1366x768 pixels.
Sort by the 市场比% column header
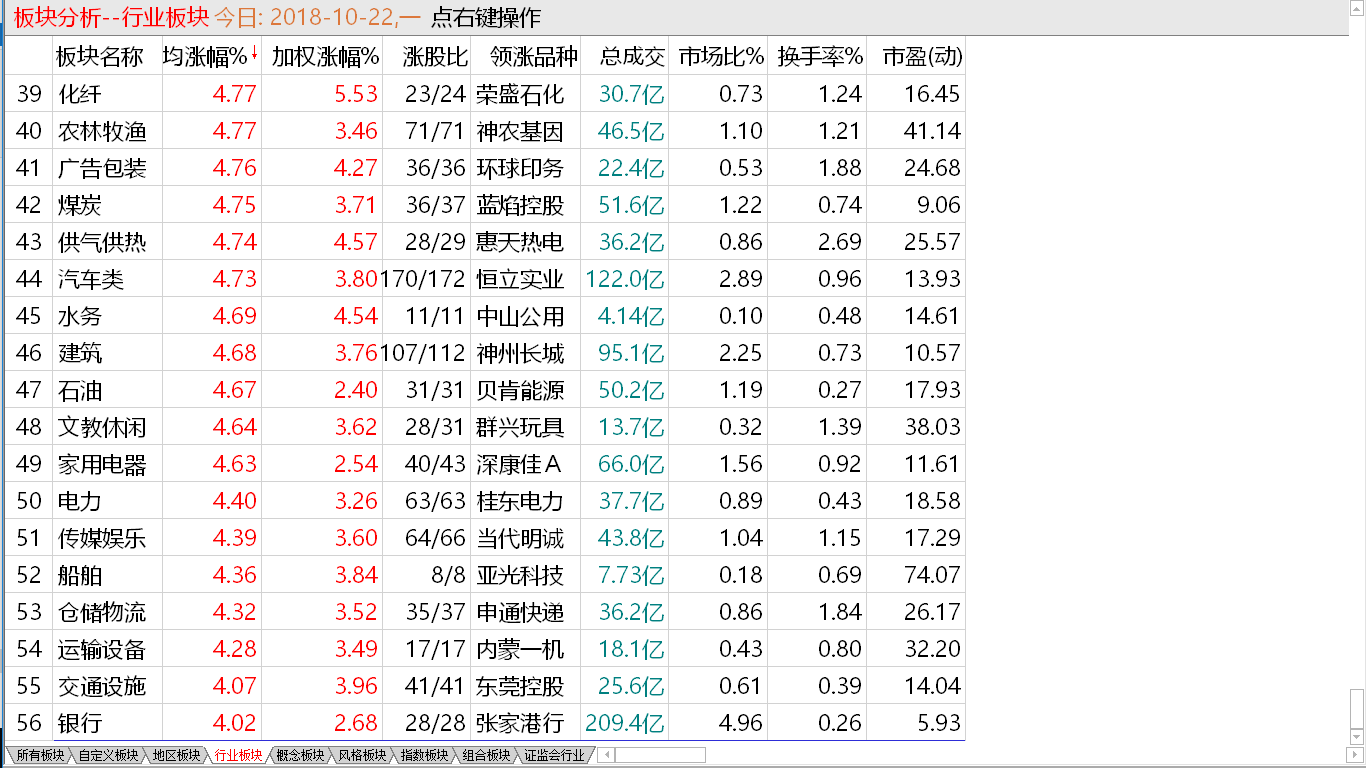click(721, 57)
